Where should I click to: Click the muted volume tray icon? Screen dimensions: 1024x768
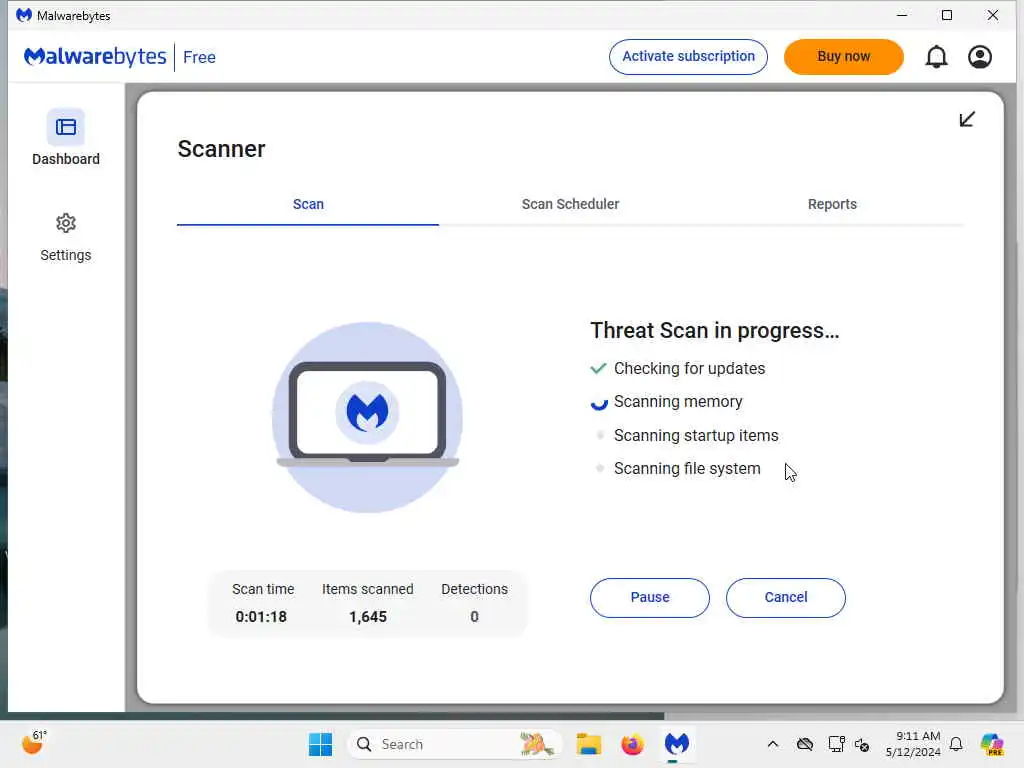coord(862,744)
